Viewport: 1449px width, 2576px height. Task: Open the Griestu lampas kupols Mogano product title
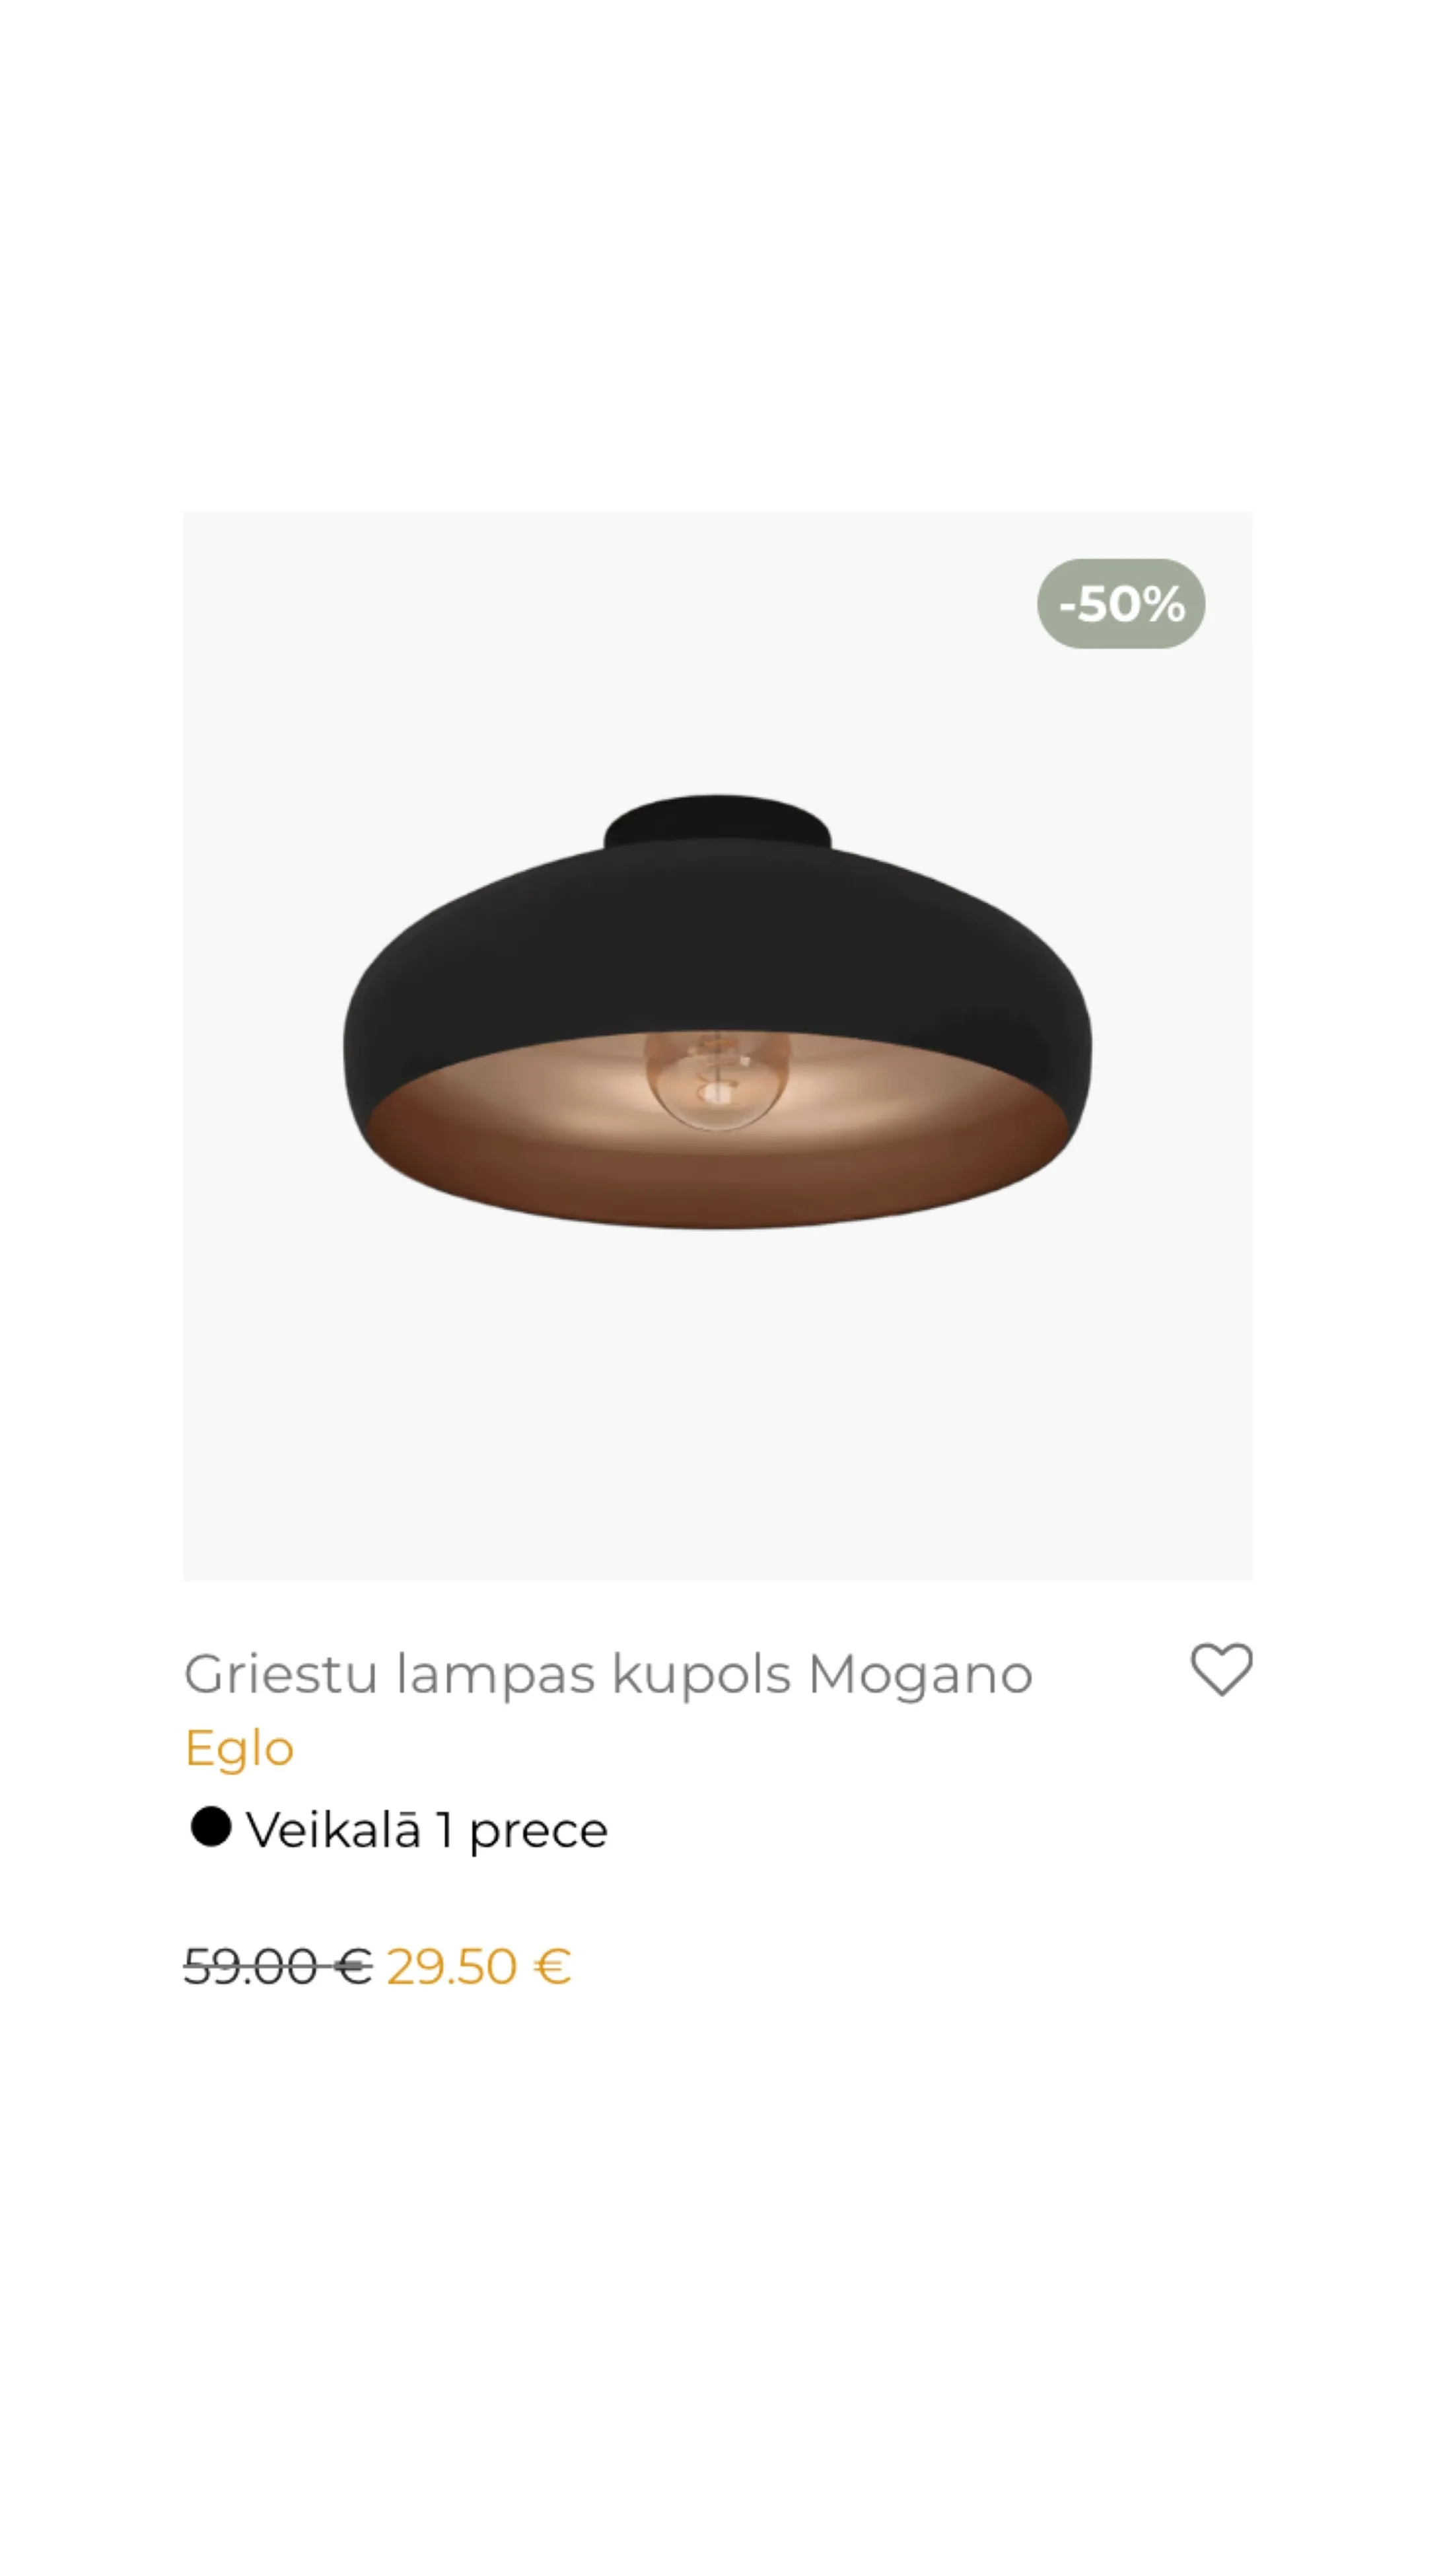point(608,1674)
